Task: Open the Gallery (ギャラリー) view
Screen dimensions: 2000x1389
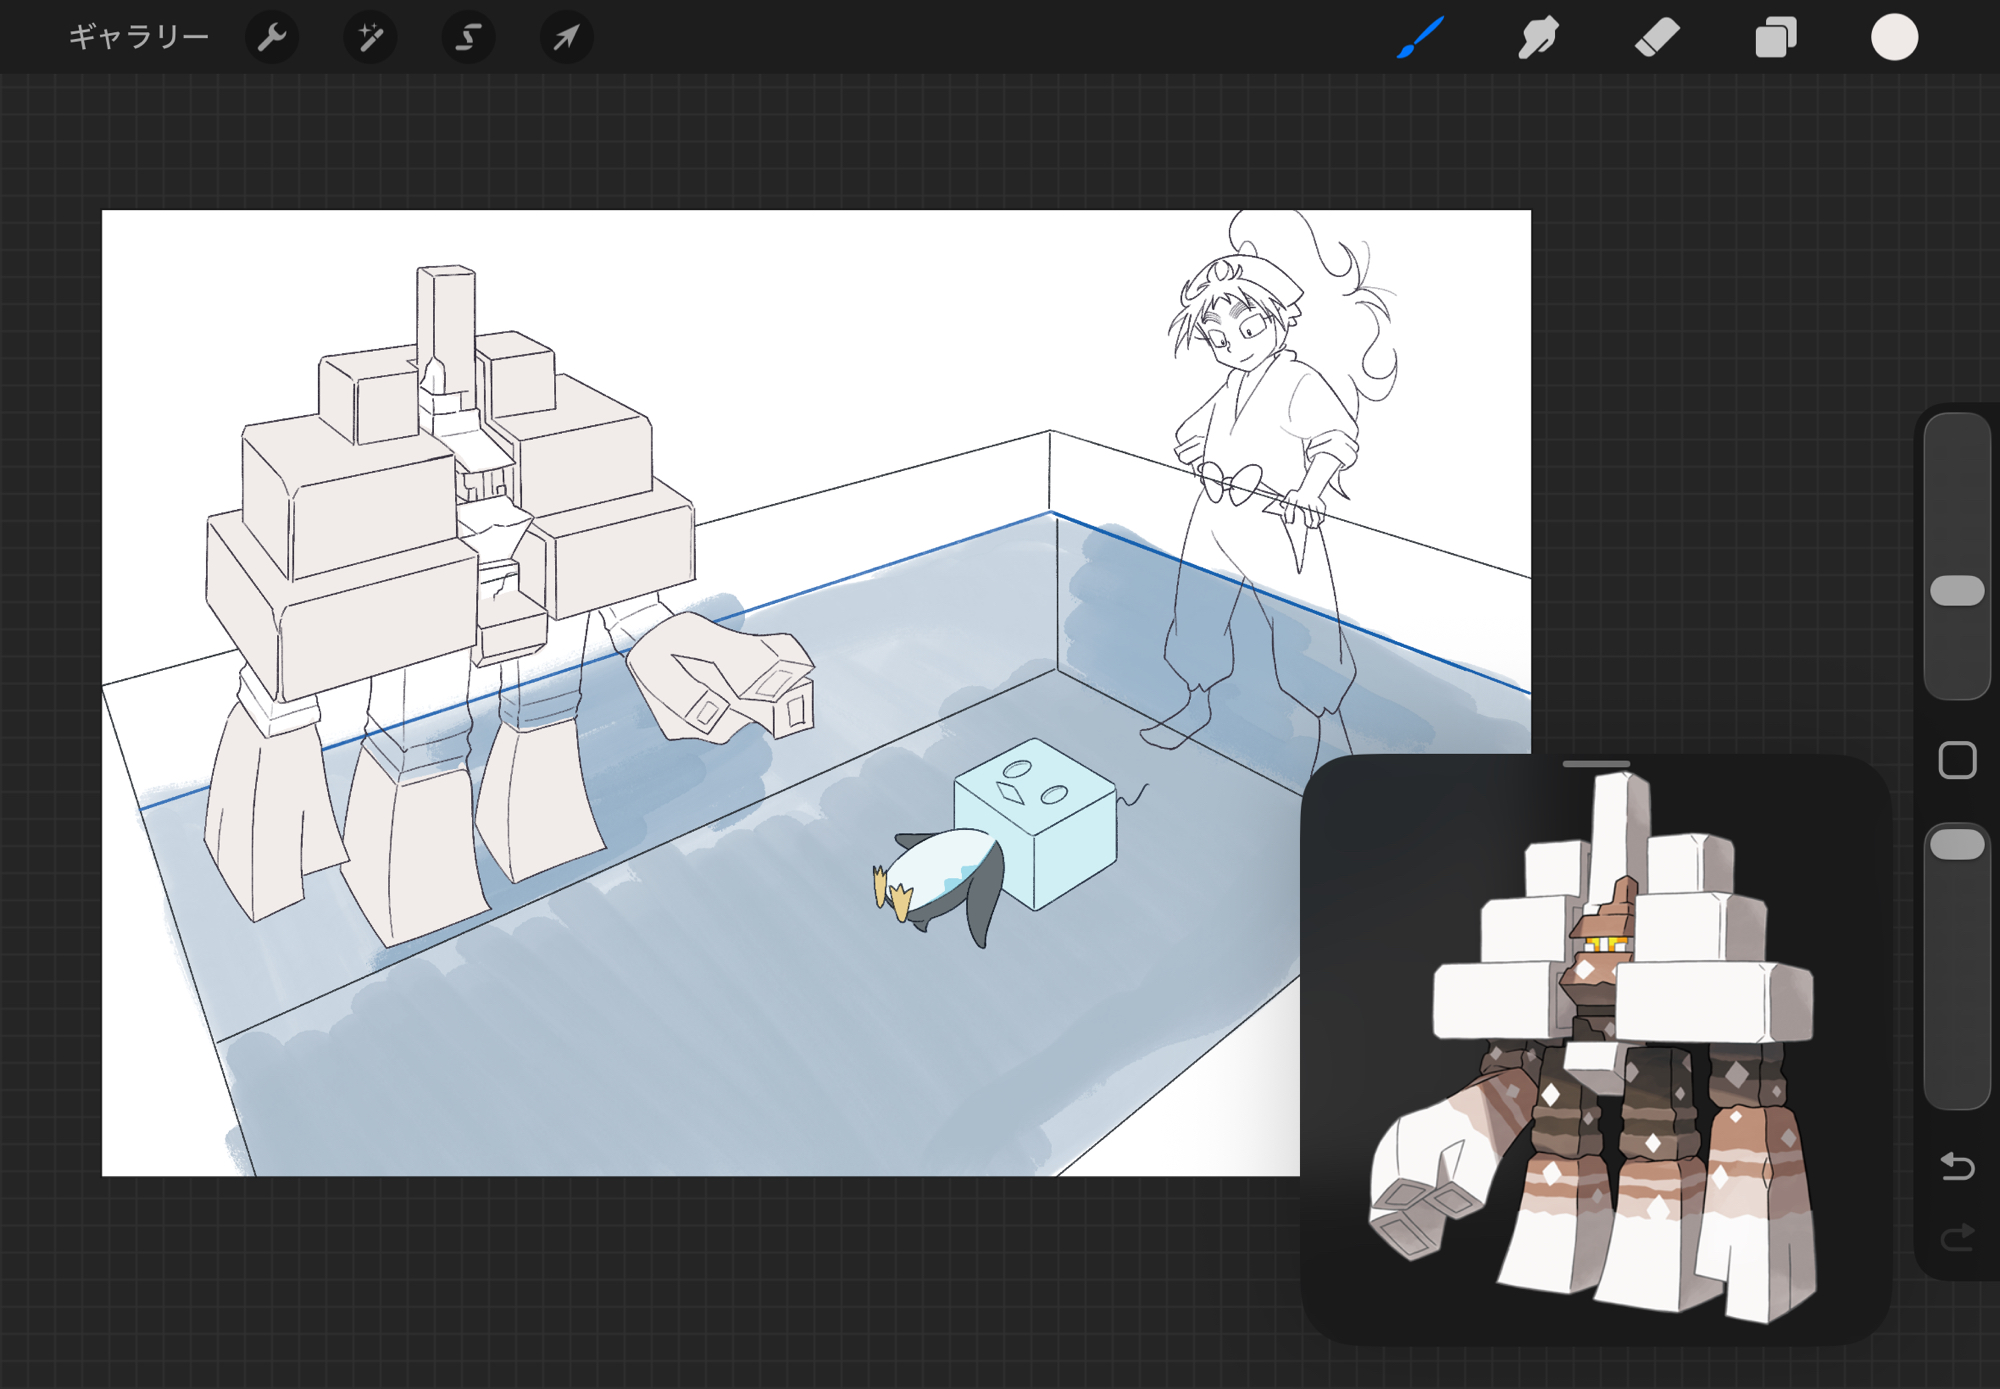Action: [138, 38]
